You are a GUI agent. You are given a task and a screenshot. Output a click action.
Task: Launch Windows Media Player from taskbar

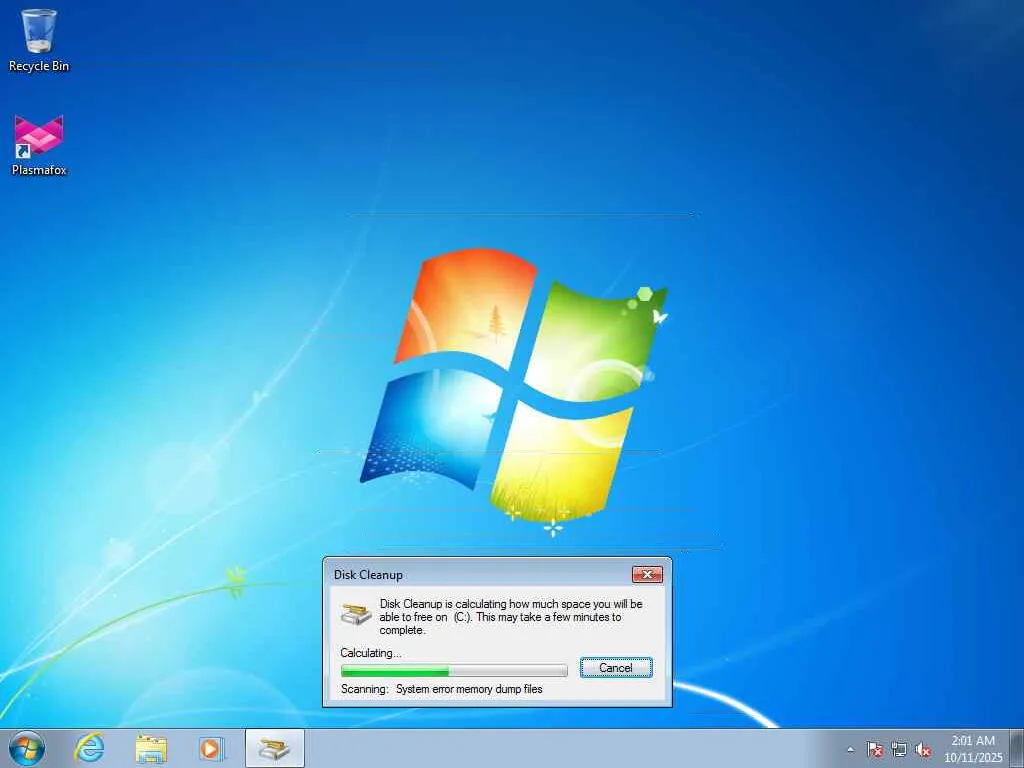(212, 748)
